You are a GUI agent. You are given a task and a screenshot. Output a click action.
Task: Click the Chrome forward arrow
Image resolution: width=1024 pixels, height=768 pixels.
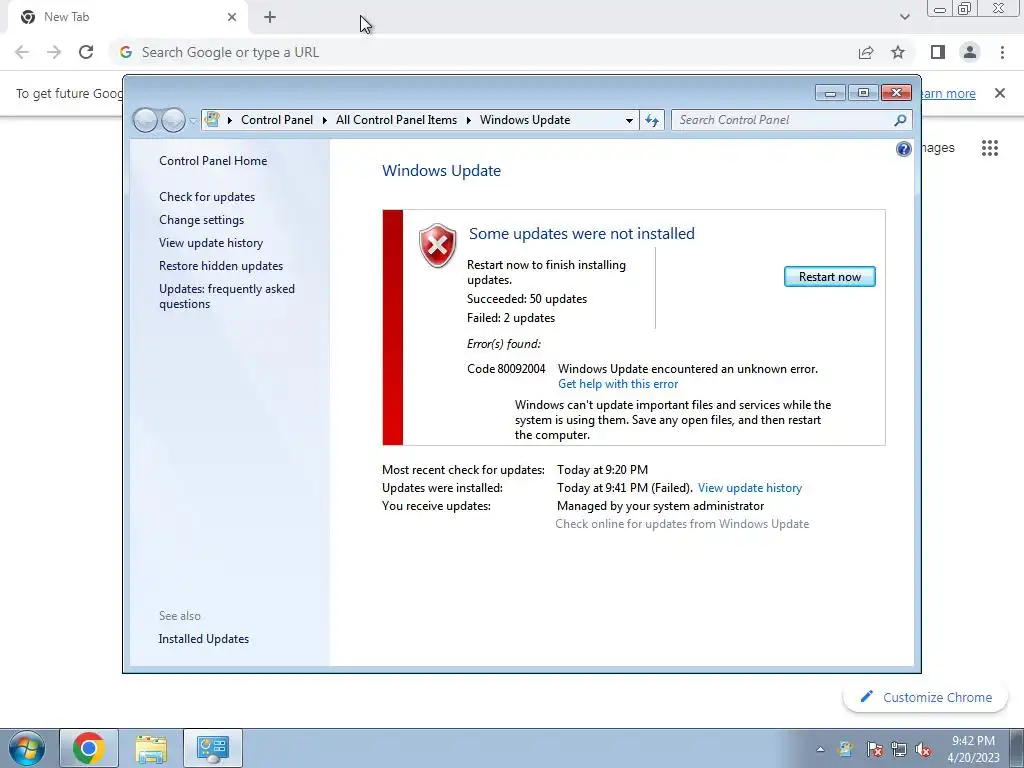click(54, 52)
